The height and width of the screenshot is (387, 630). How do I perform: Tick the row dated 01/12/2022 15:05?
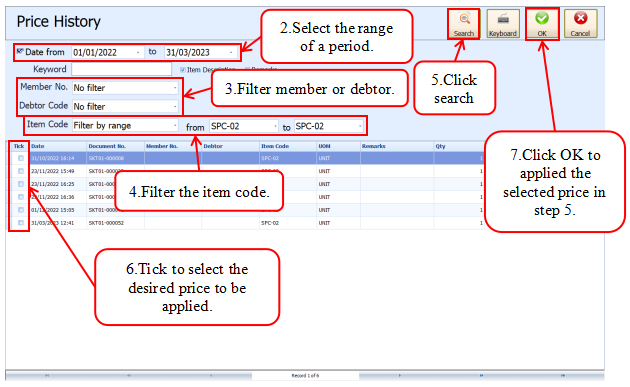21,210
